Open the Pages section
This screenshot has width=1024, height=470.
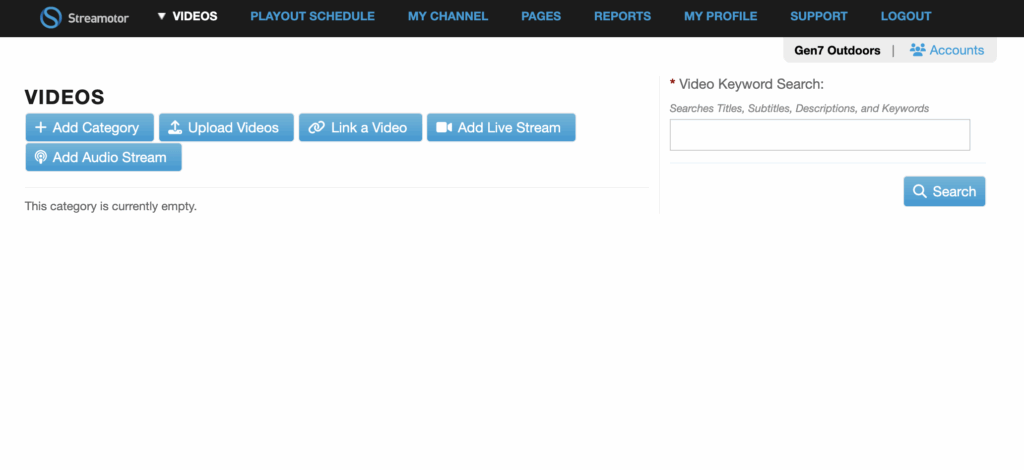click(541, 17)
